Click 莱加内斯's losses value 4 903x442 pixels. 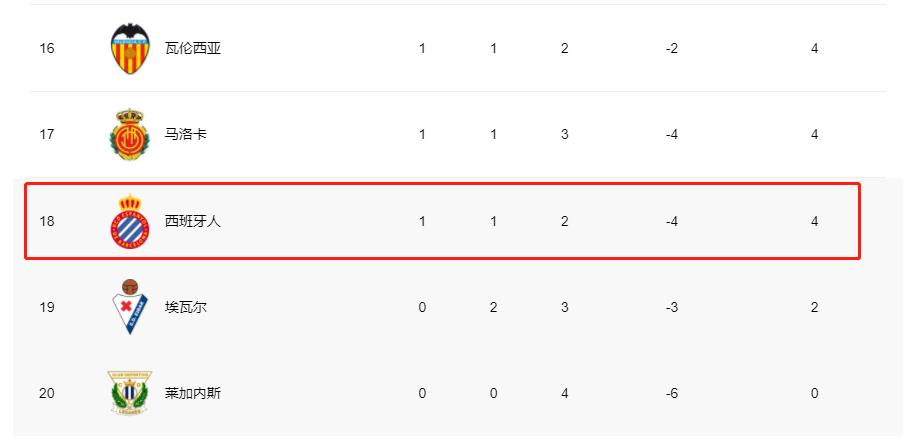pyautogui.click(x=565, y=393)
